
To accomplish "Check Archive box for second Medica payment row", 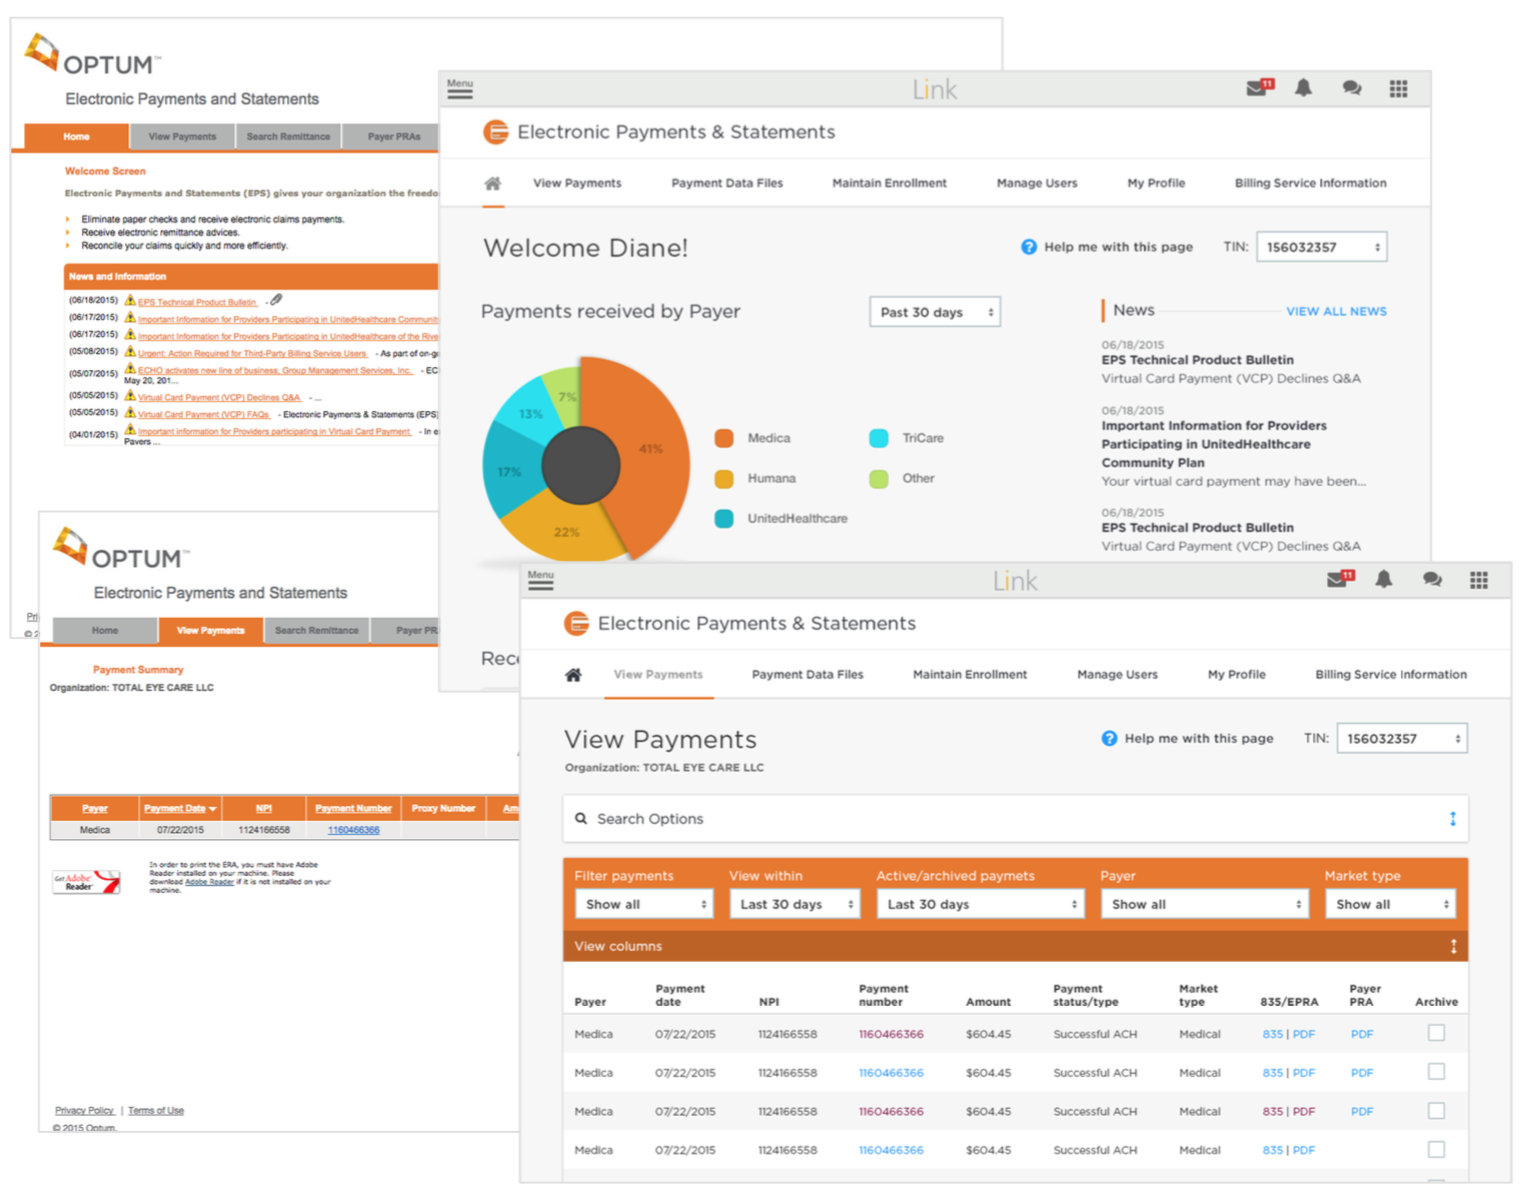I will [1436, 1071].
